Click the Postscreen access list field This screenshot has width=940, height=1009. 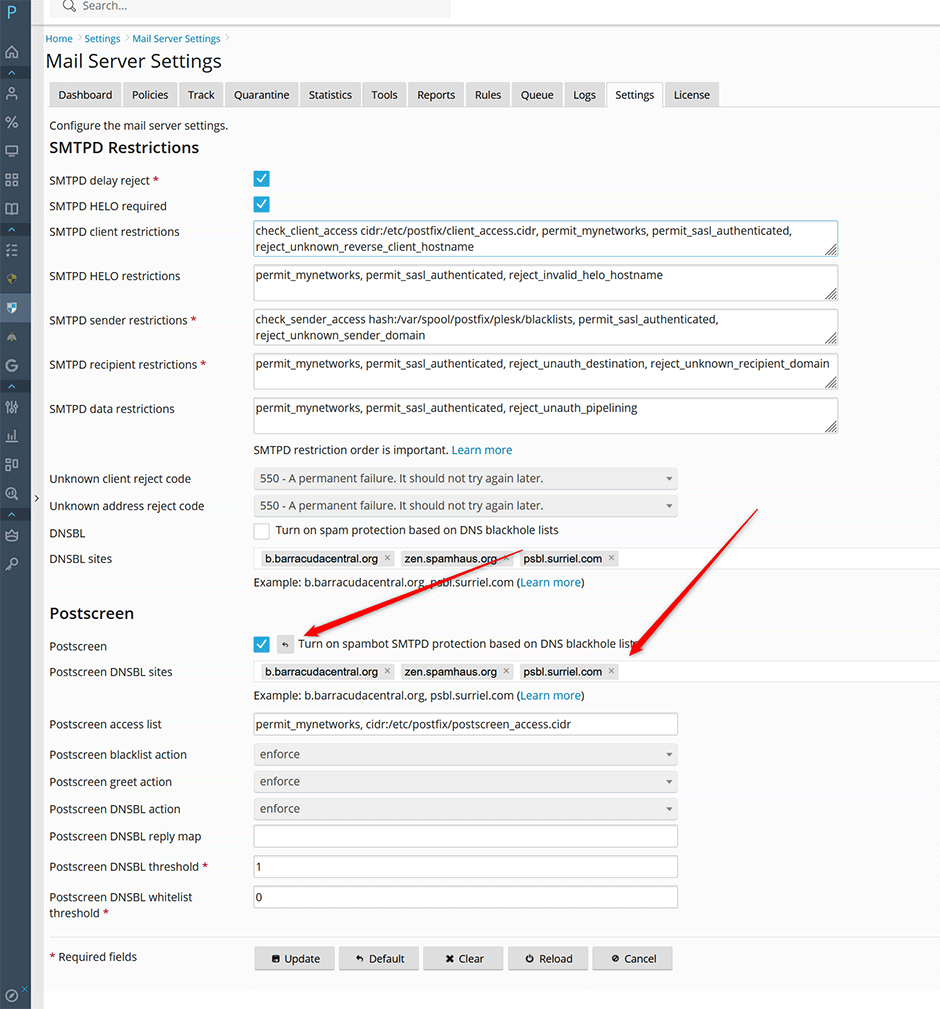[465, 724]
